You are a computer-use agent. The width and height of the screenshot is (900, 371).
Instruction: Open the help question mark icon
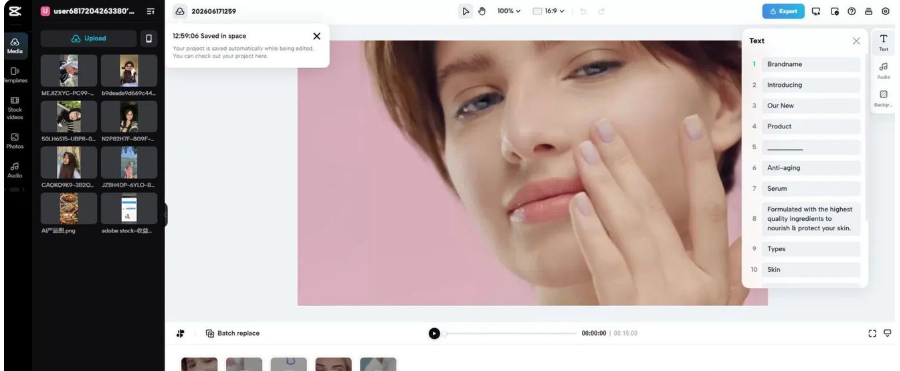(x=851, y=11)
